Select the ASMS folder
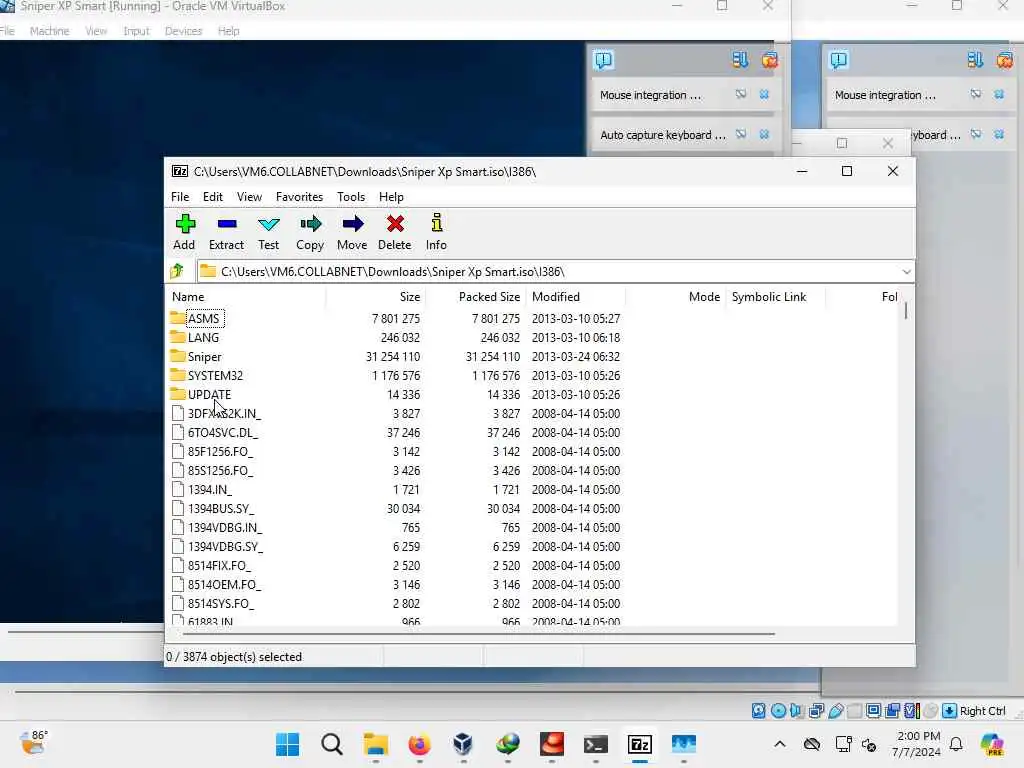 coord(203,319)
